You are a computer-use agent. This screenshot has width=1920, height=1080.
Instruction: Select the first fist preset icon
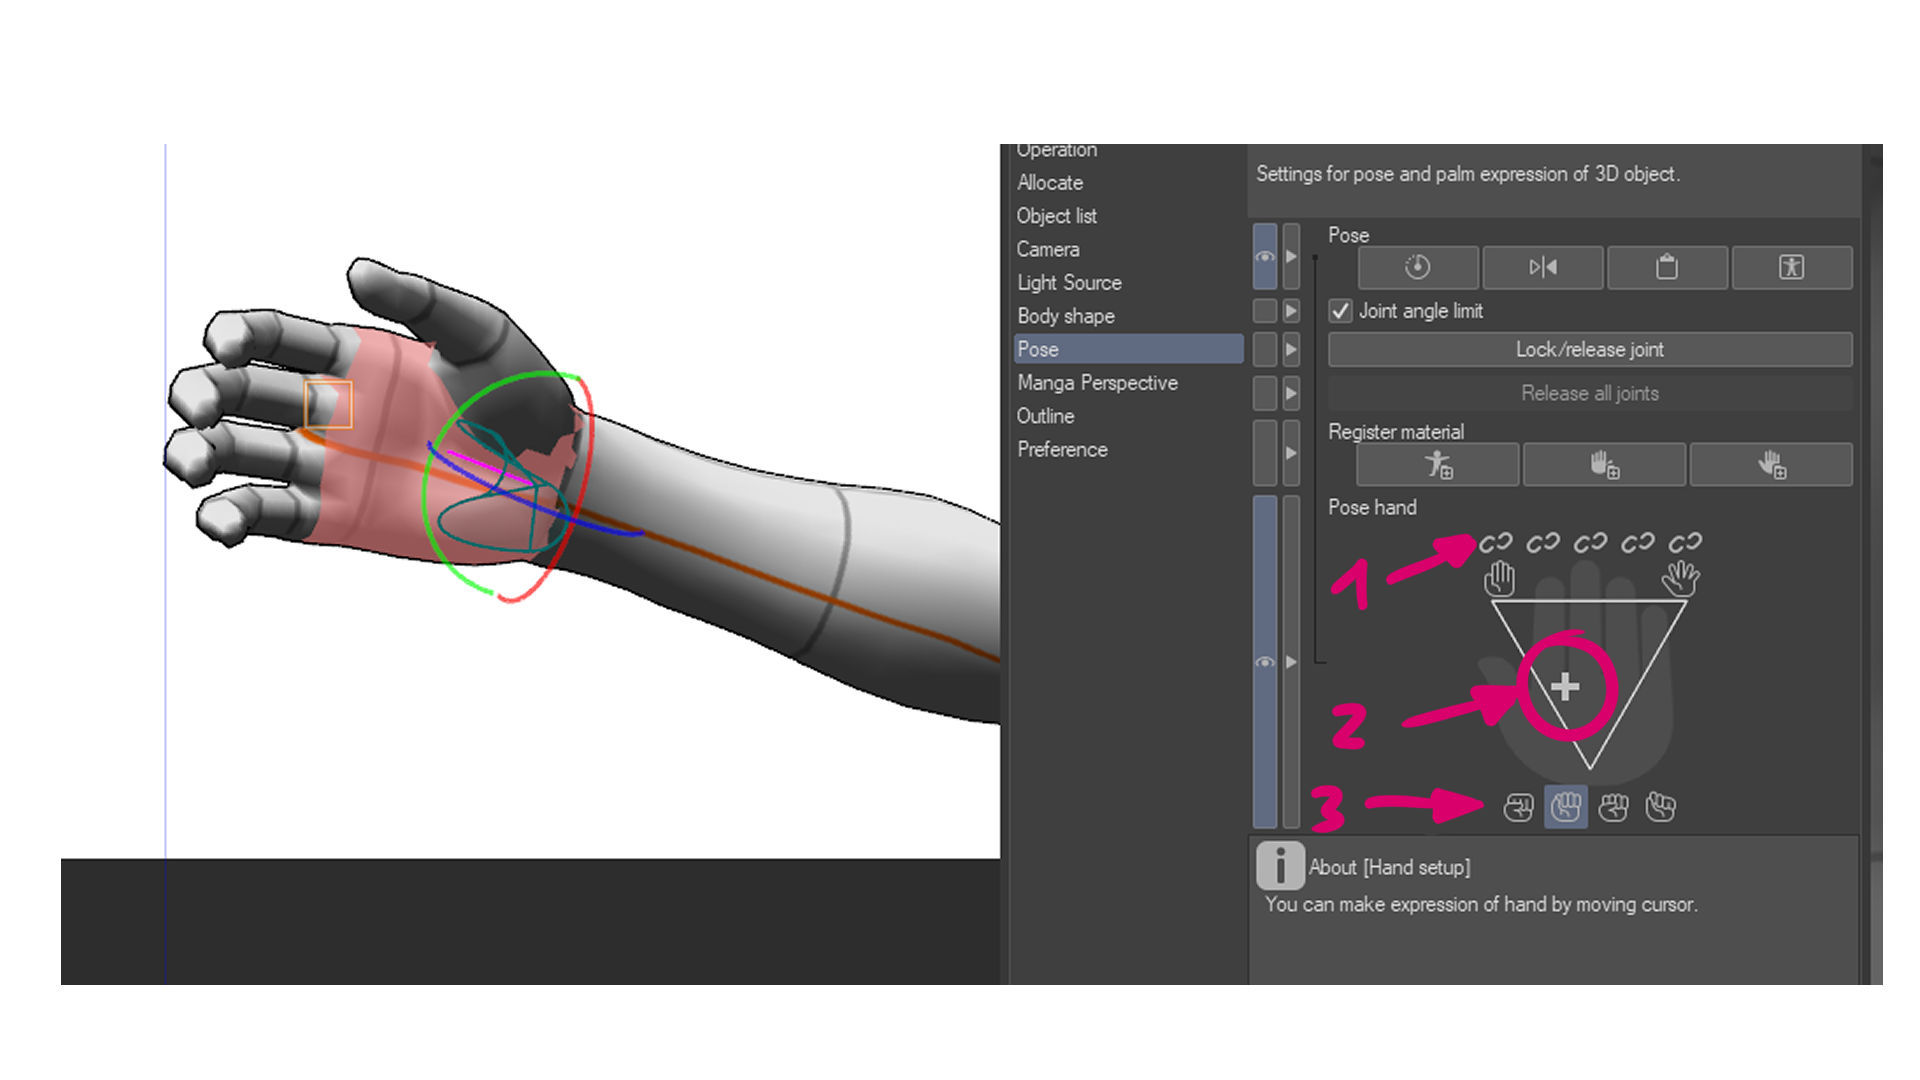click(x=1518, y=807)
